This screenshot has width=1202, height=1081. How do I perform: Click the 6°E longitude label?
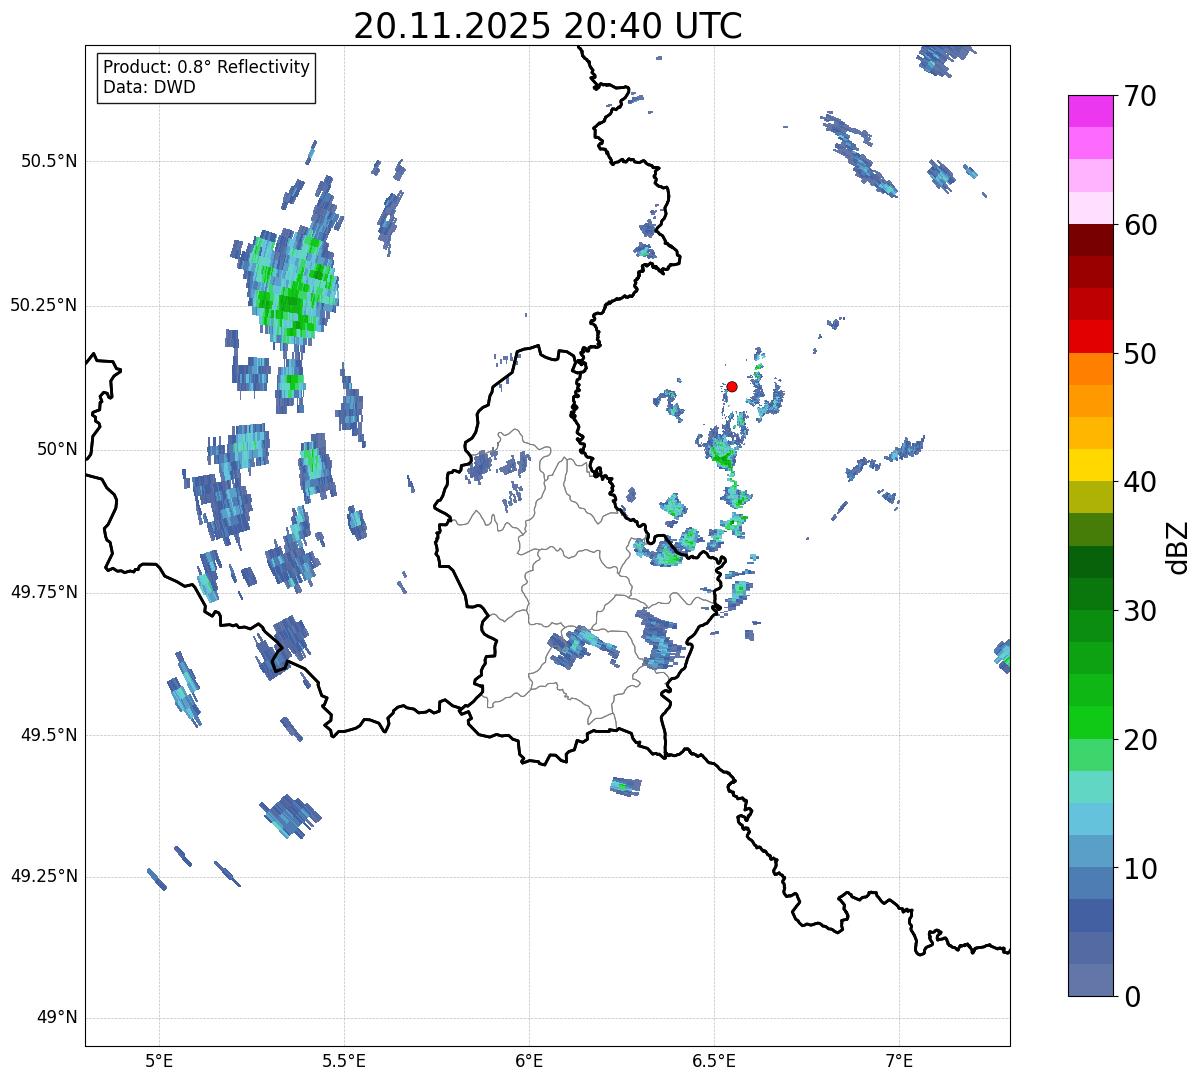pos(529,1060)
